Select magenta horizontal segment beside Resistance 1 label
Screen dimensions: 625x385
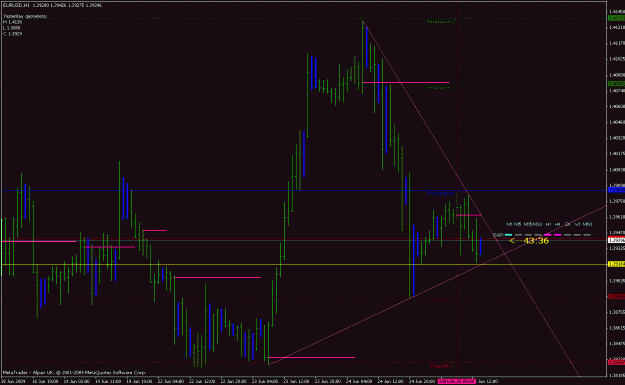(406, 82)
